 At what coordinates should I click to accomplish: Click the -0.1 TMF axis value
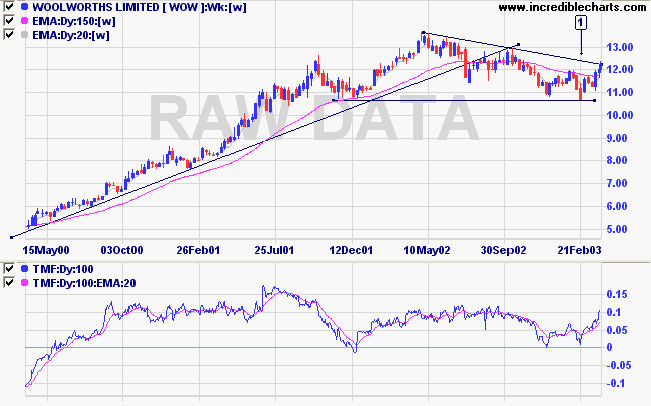pos(615,383)
